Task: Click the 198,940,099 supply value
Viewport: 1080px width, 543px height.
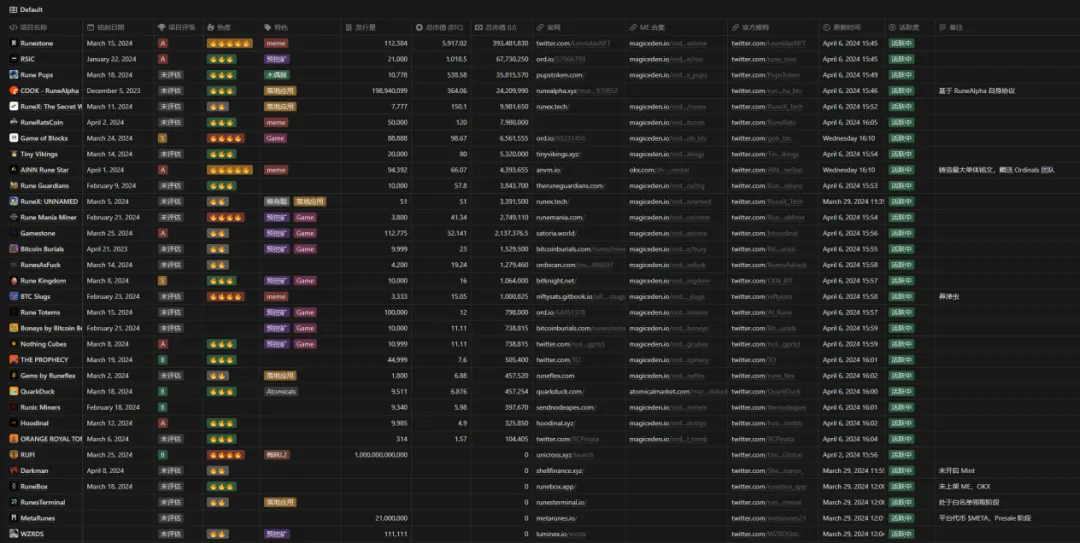Action: tap(389, 91)
